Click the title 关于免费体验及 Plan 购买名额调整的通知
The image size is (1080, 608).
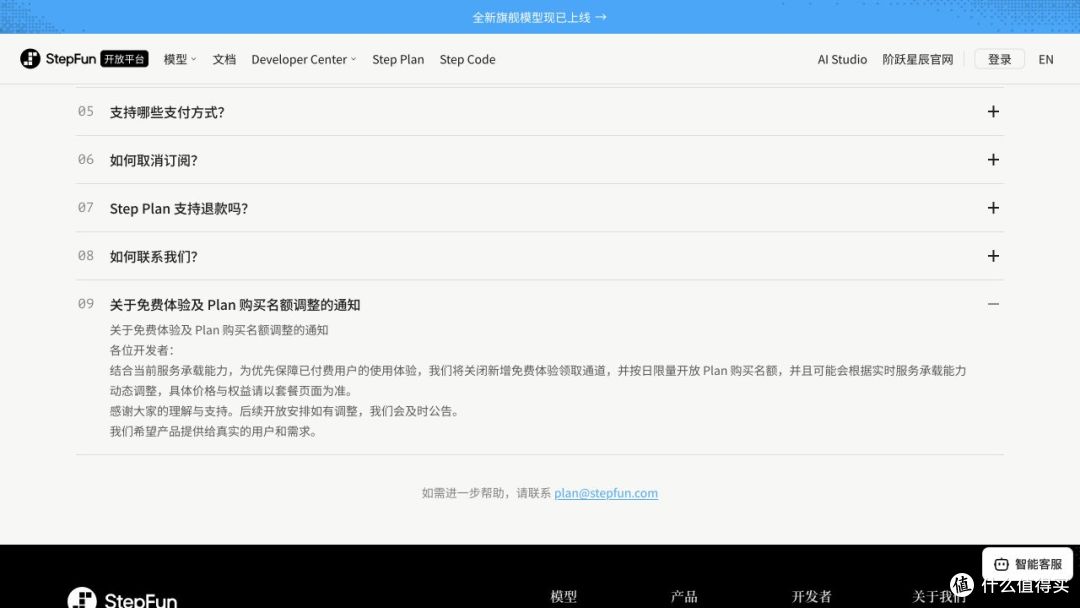235,304
